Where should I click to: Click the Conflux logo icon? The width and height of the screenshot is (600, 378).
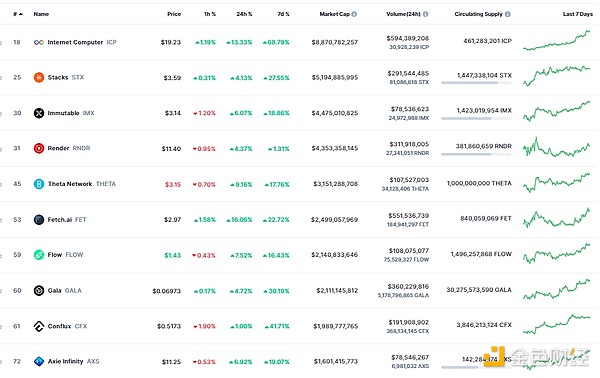click(39, 326)
